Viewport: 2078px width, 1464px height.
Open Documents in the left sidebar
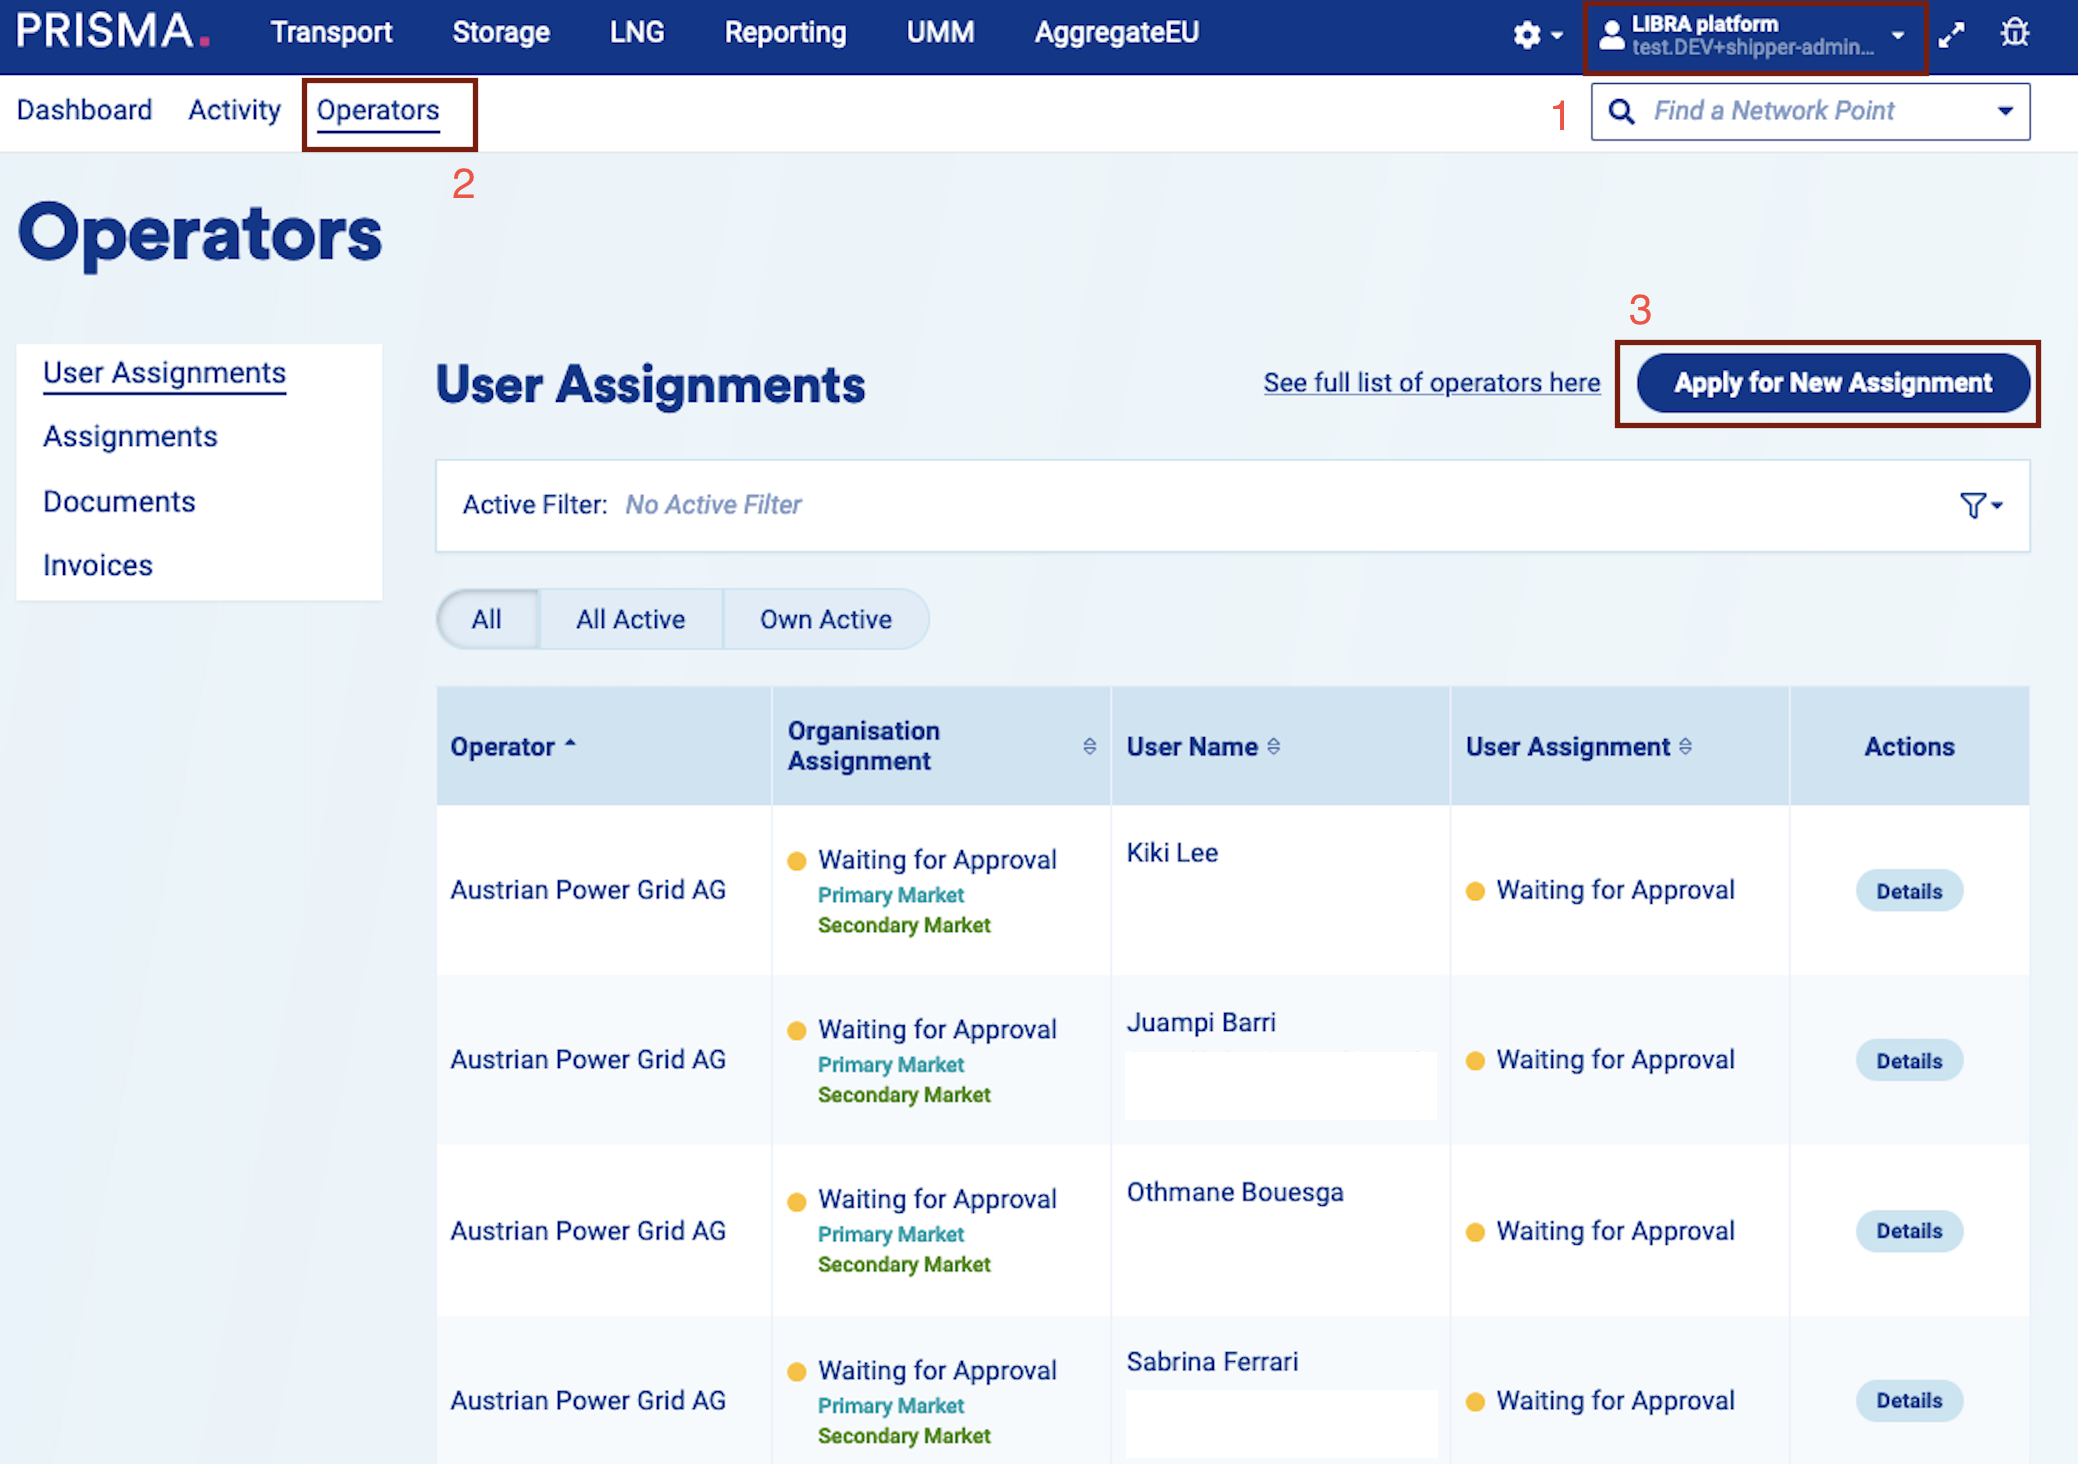[119, 501]
